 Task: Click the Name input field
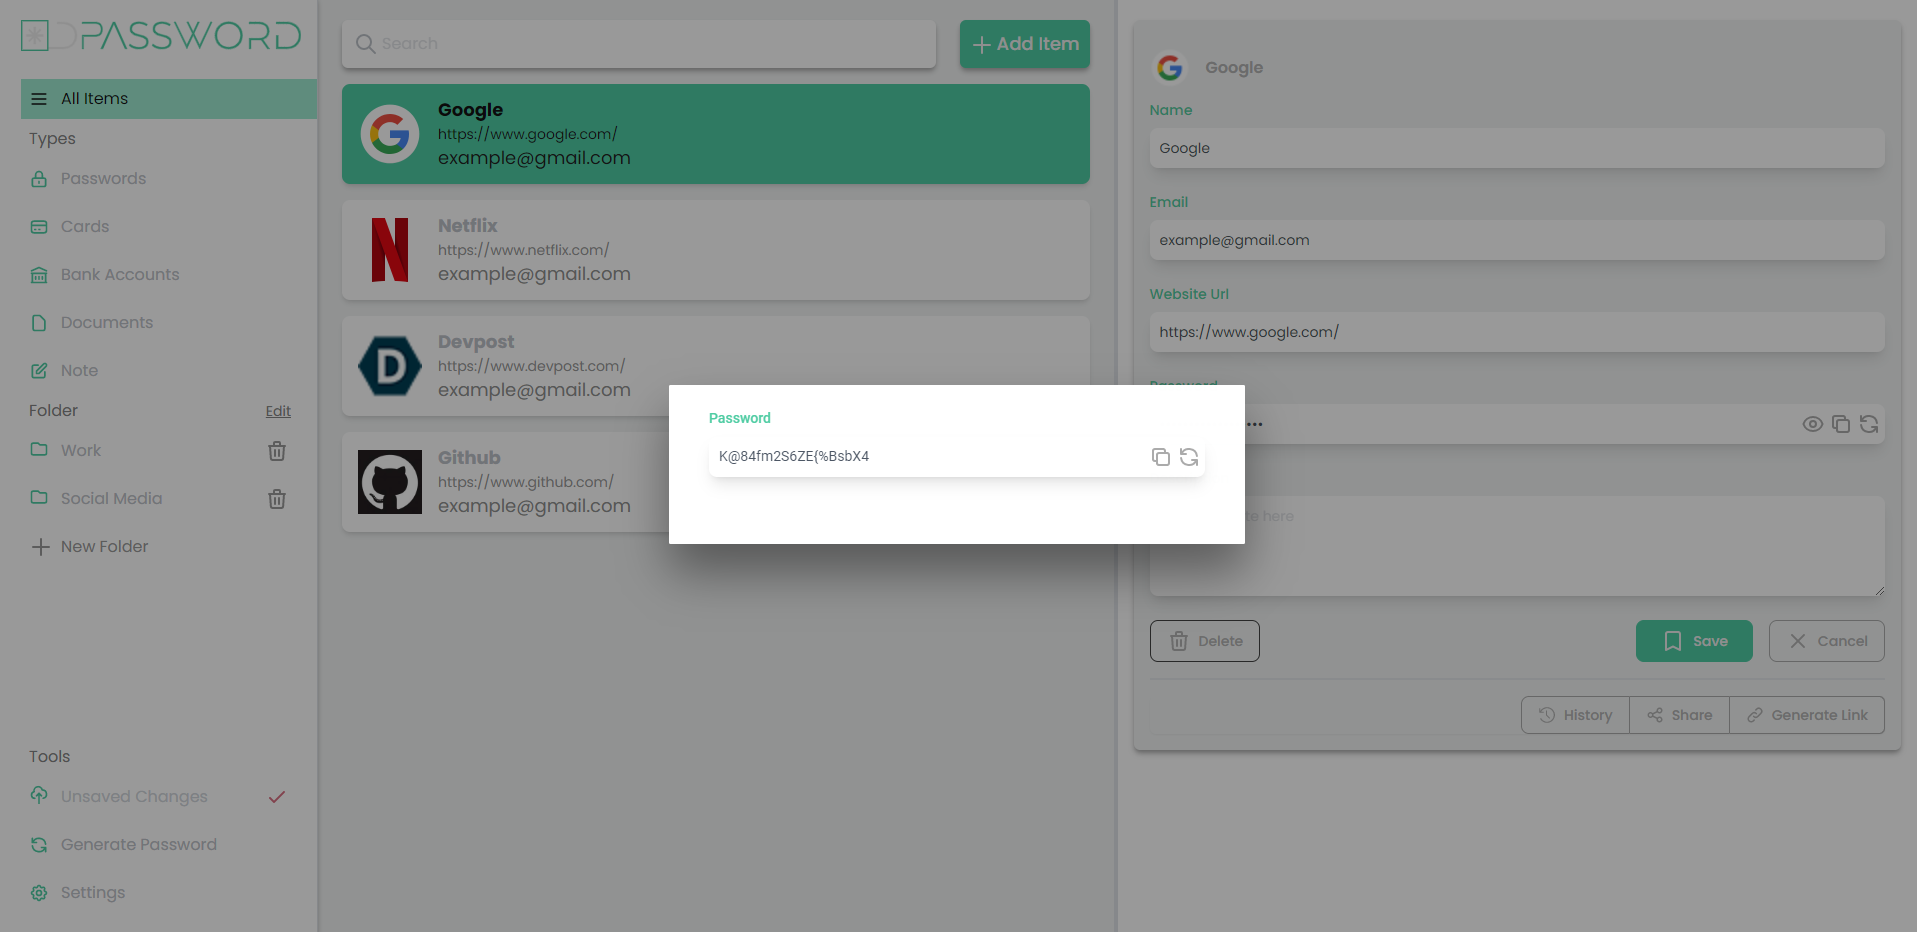pos(1517,148)
